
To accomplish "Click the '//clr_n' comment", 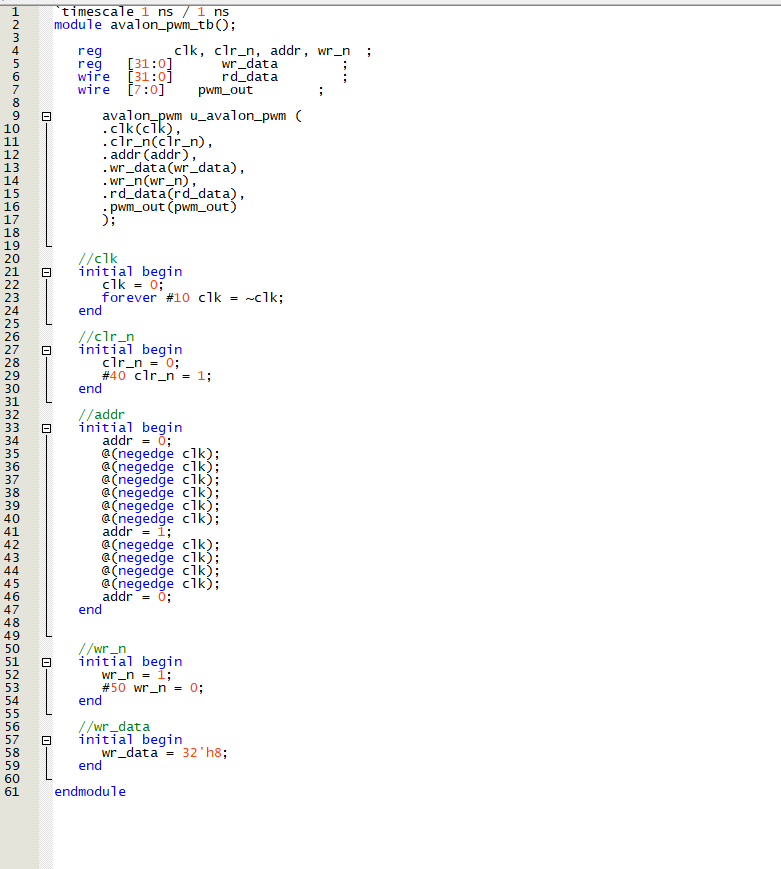I will (x=106, y=337).
